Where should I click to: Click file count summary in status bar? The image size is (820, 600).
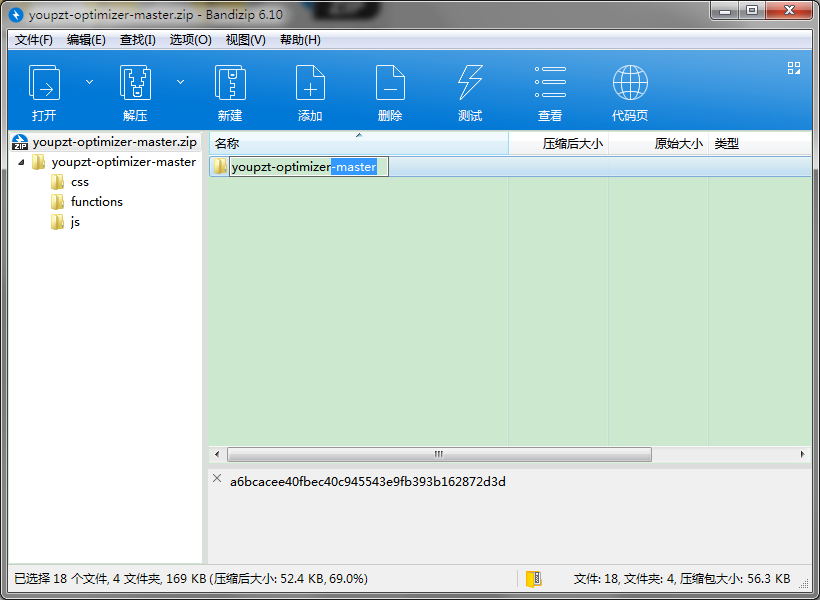(x=682, y=579)
